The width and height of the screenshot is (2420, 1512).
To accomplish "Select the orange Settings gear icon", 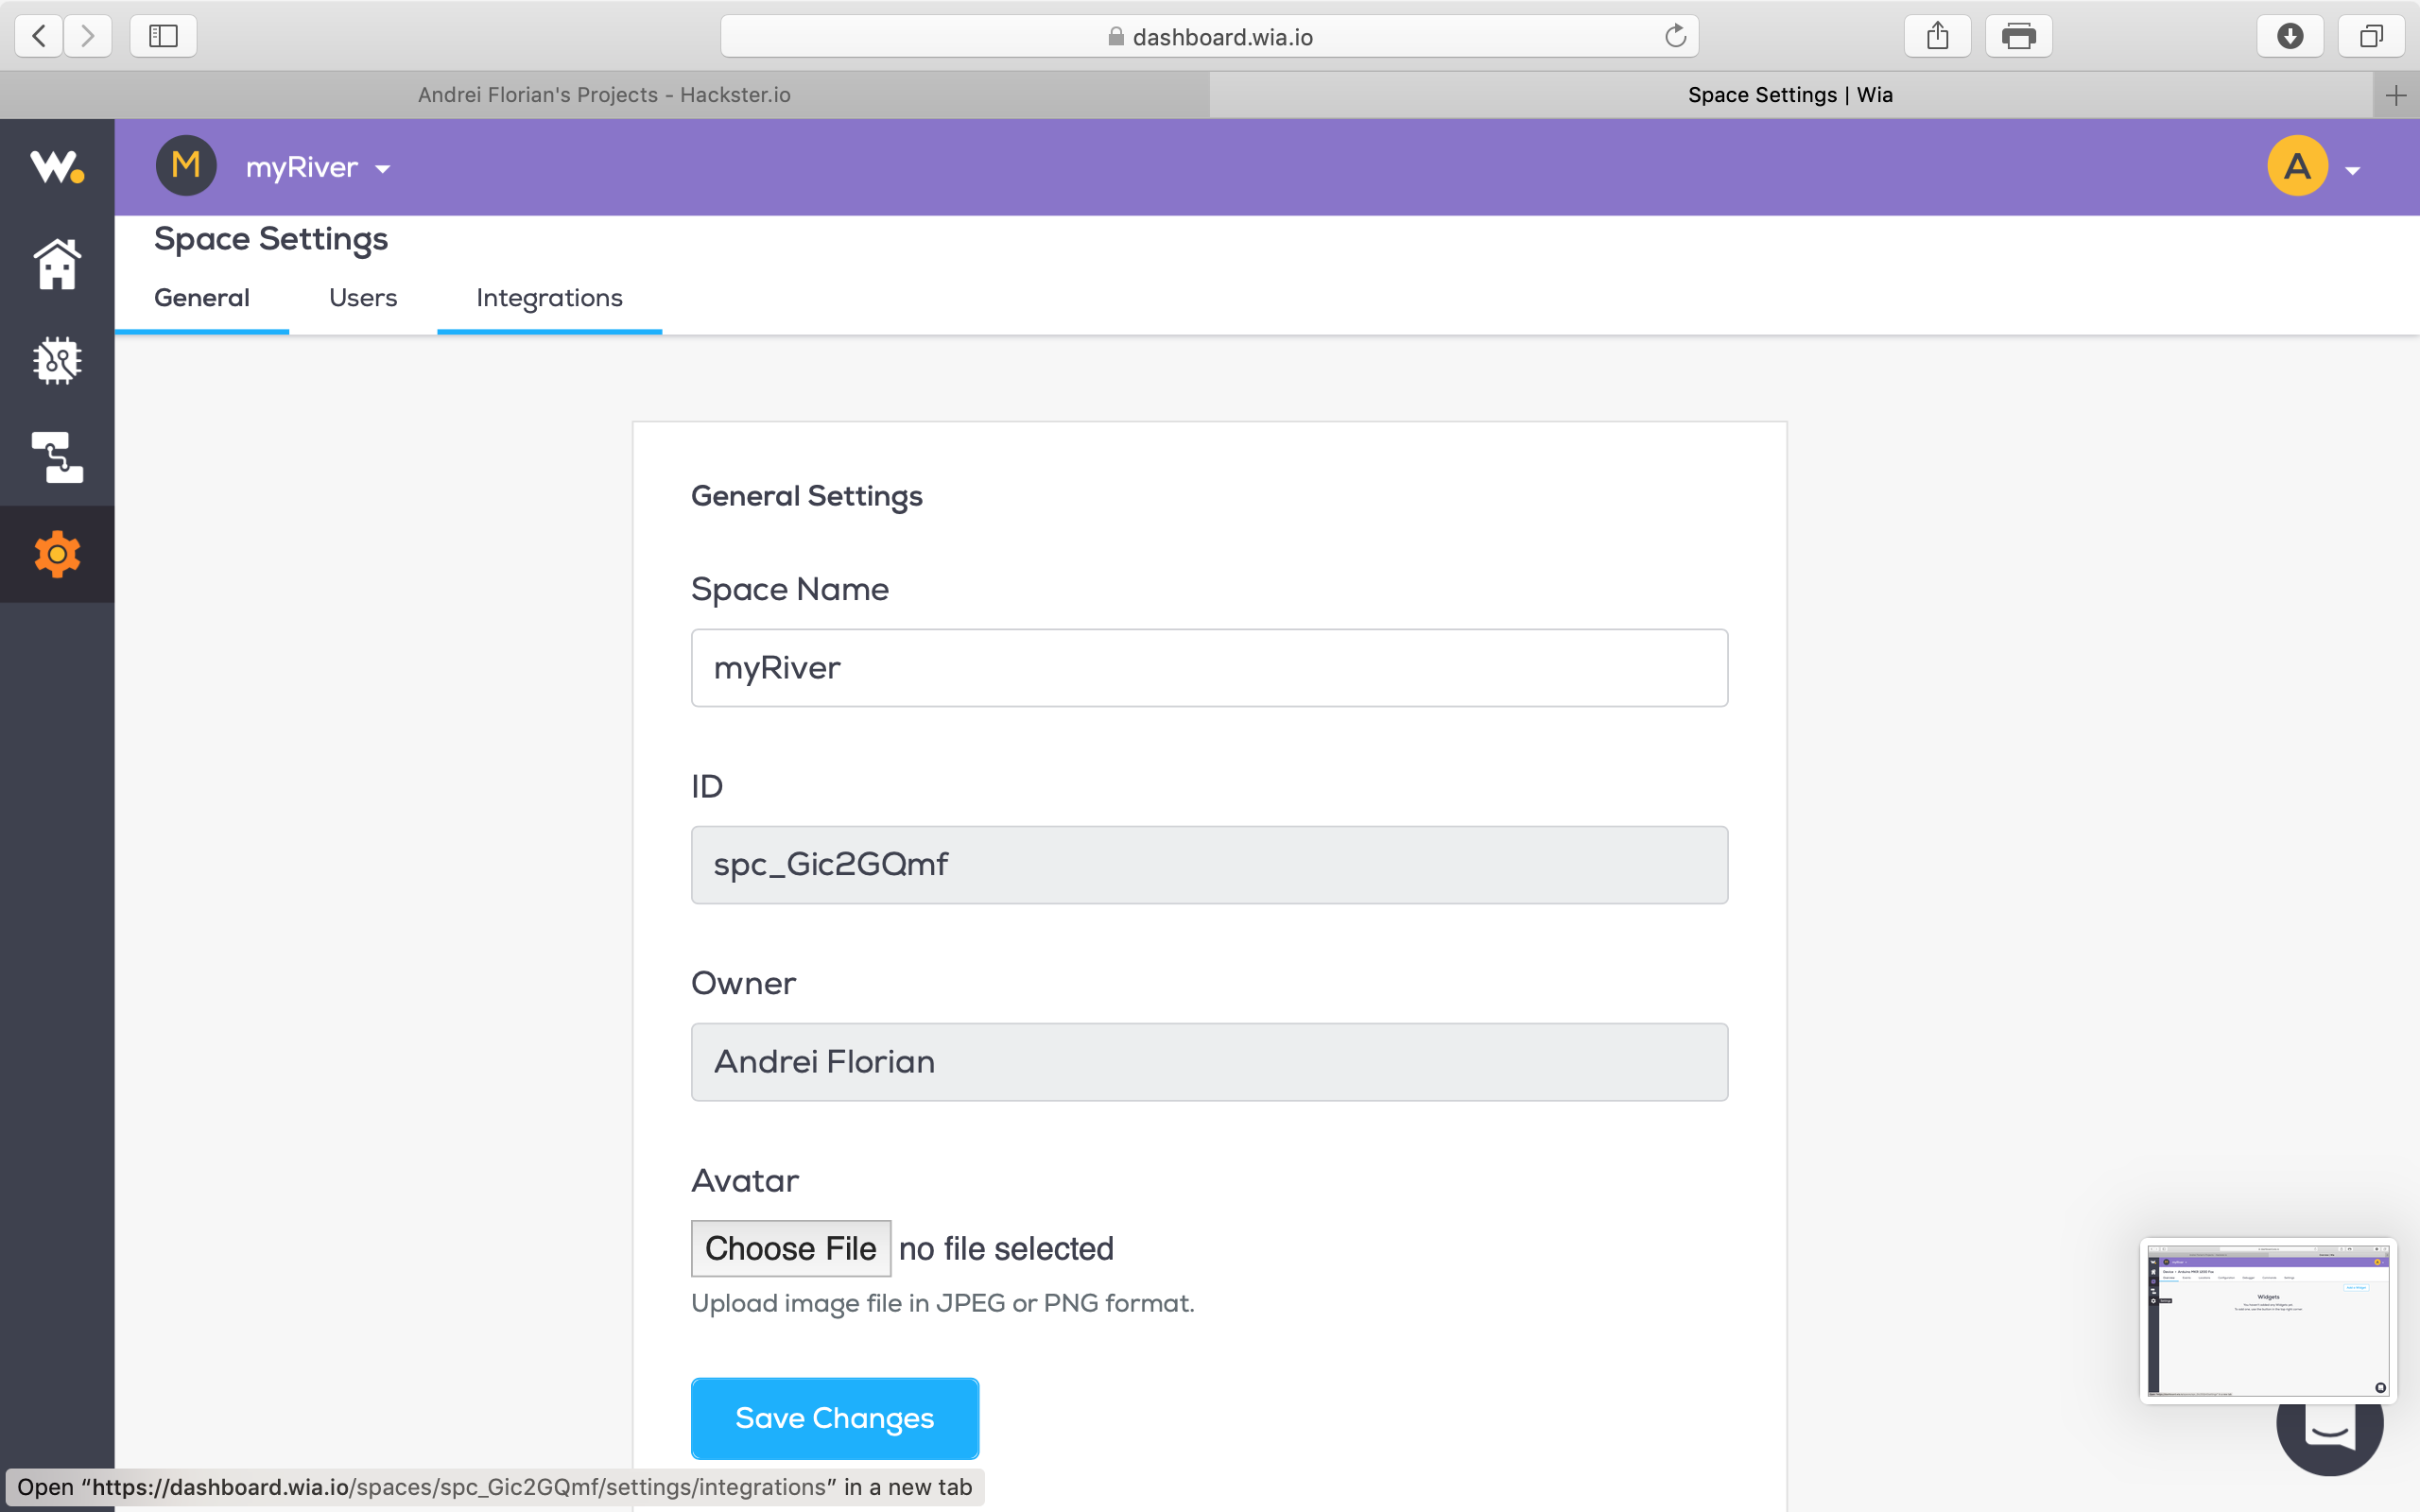I will (57, 554).
